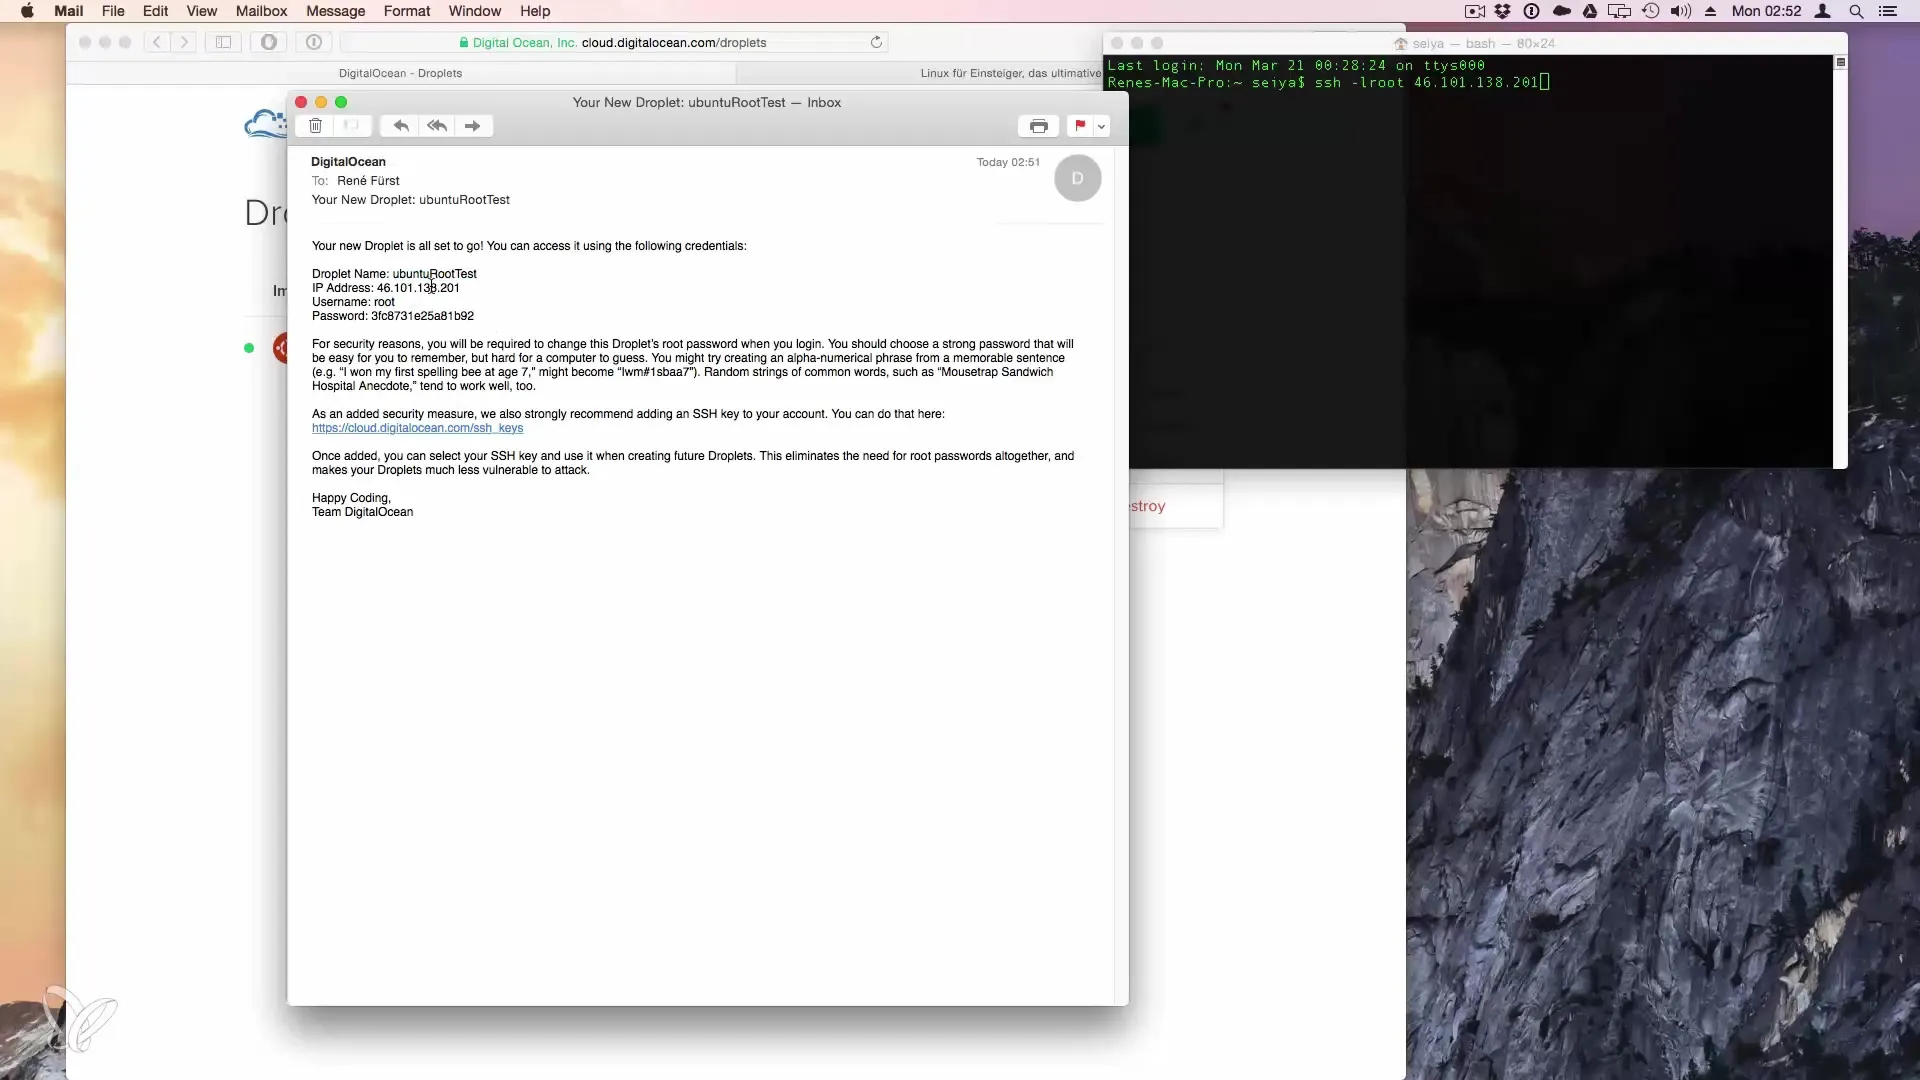1920x1080 pixels.
Task: Click the clock Mon 02:52
Action: coord(1766,11)
